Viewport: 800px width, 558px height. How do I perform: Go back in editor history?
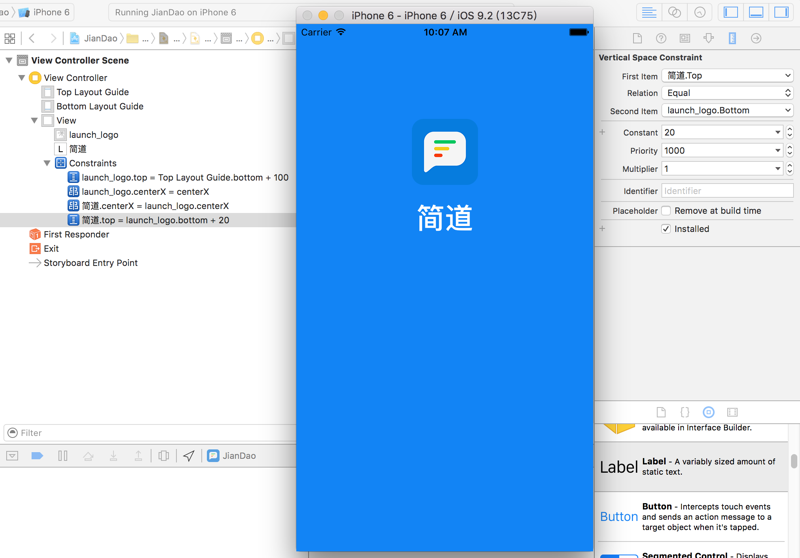(x=32, y=38)
